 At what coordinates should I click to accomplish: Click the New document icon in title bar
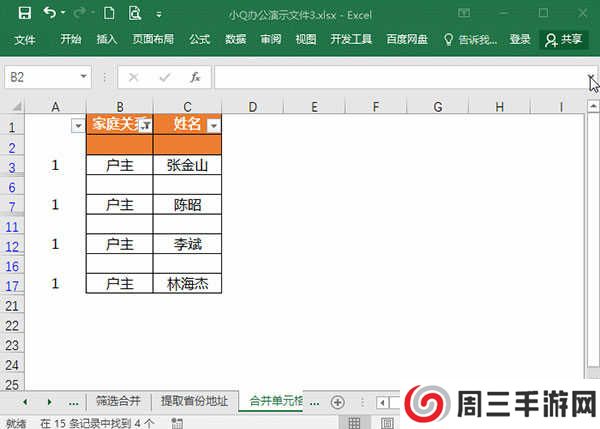click(108, 13)
